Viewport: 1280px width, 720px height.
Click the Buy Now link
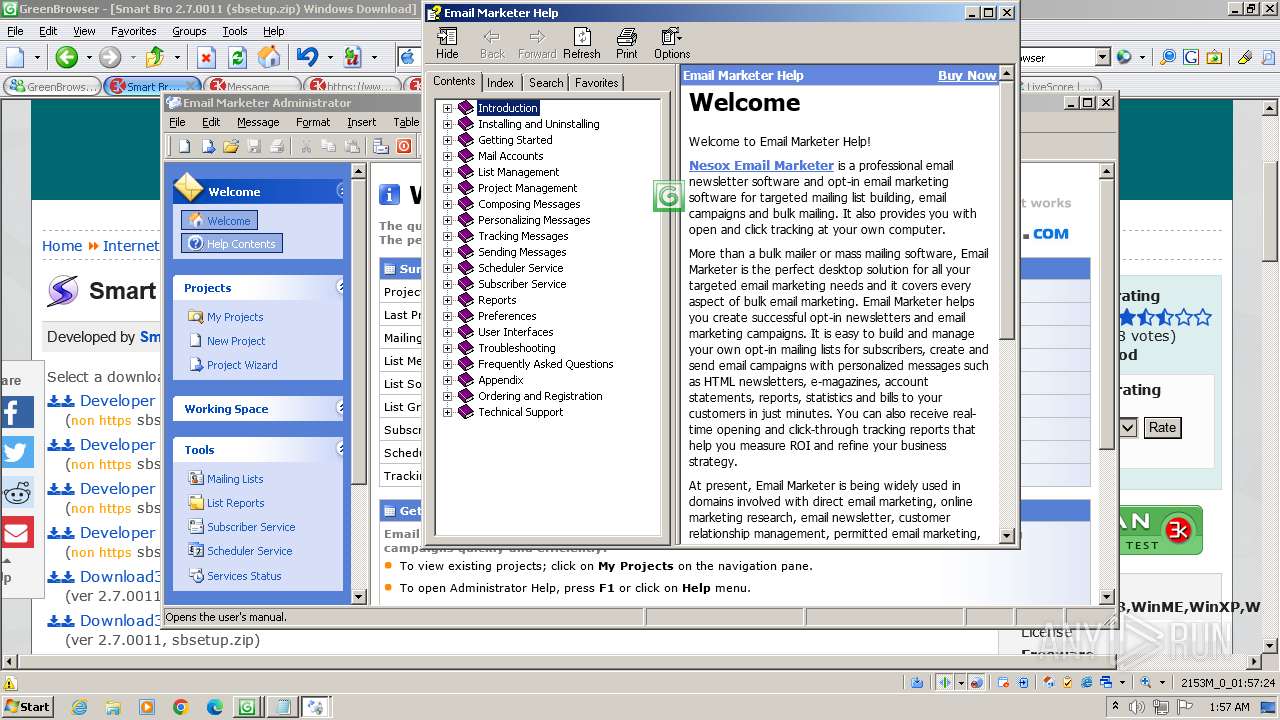(x=967, y=75)
